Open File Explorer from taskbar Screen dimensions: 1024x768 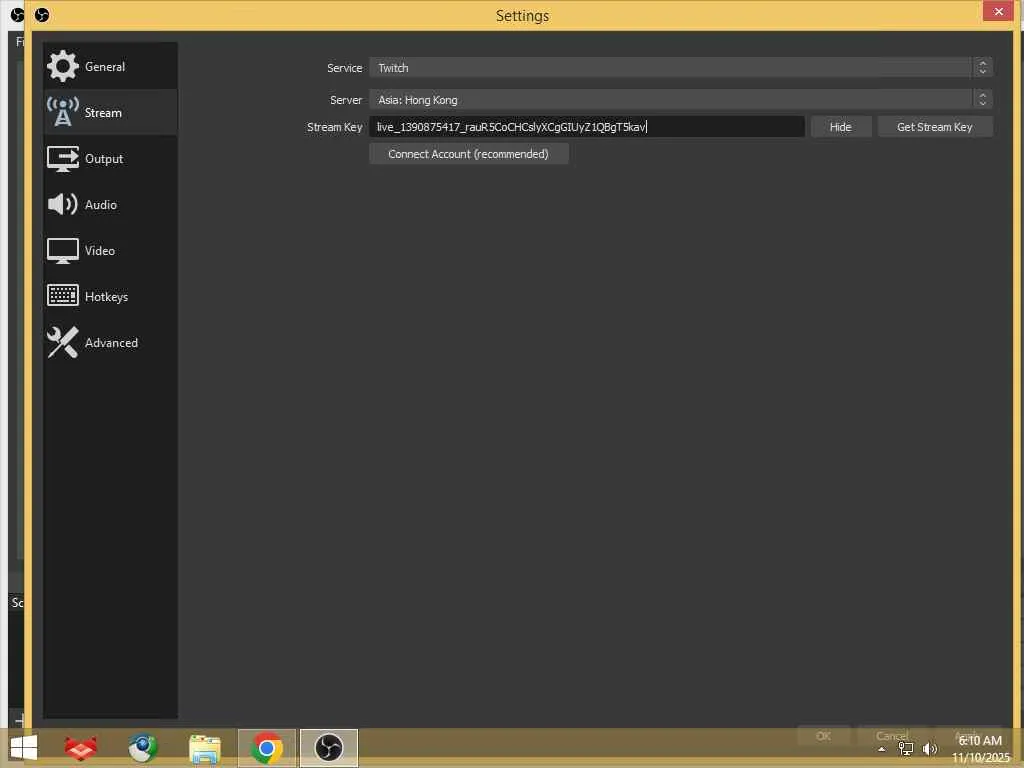pos(204,748)
